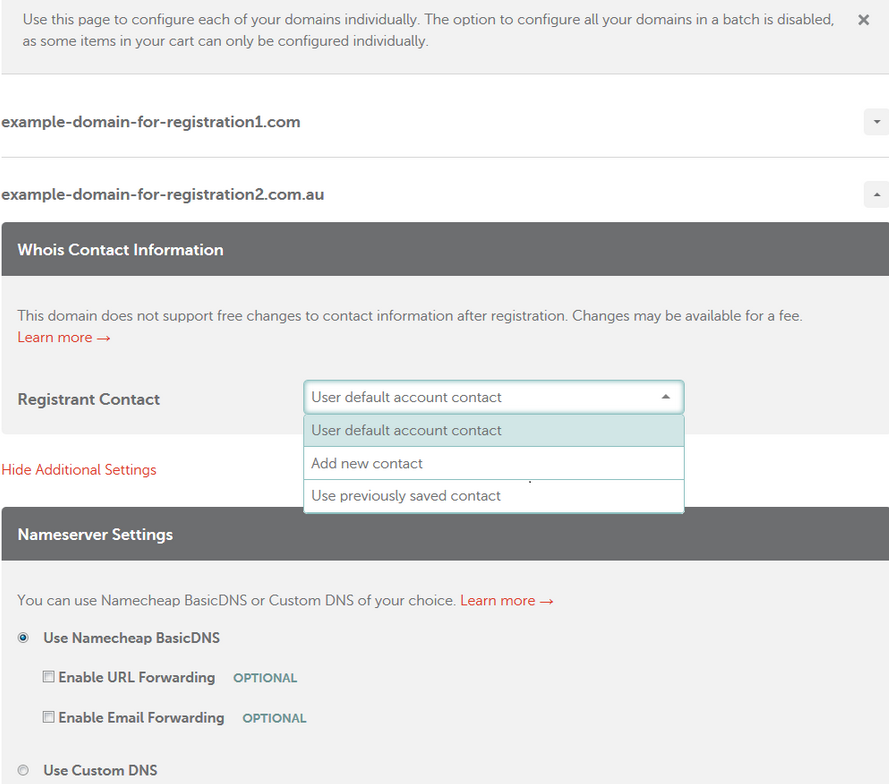
Task: Hide Additional Settings for this domain
Action: coord(79,469)
